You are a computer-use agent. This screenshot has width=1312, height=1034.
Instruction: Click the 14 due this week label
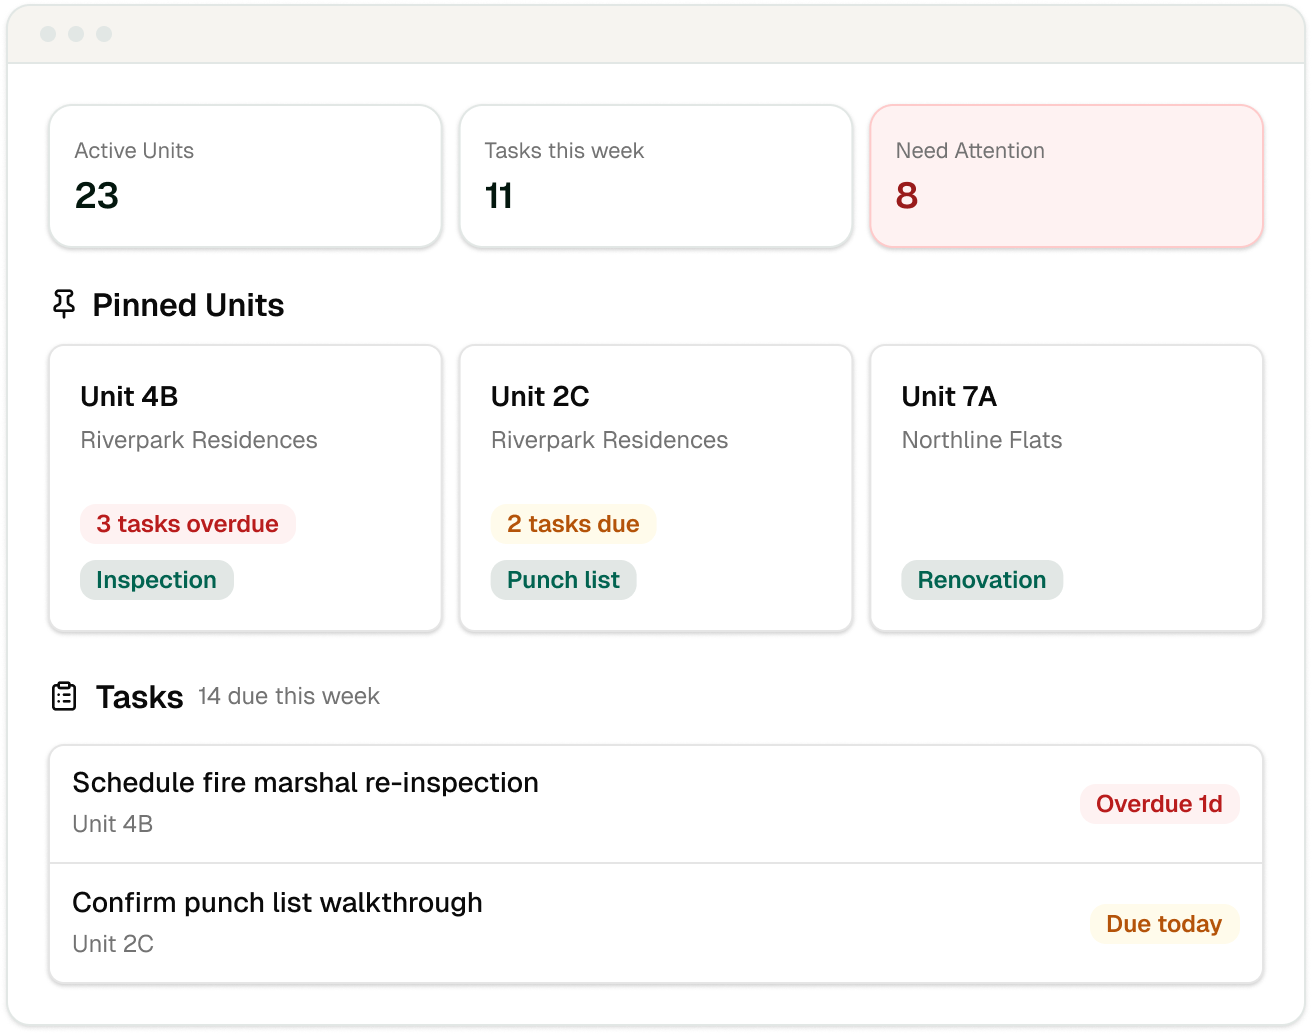coord(289,696)
